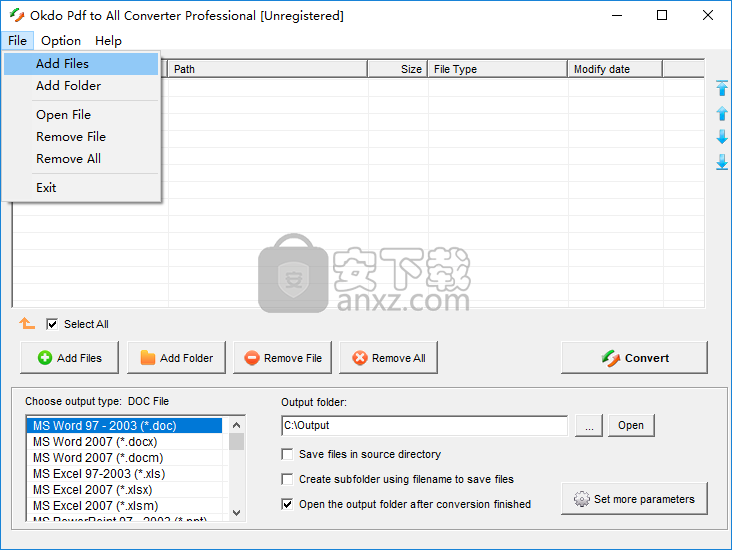Click the move-up arrow icon
732x550 pixels.
pyautogui.click(x=722, y=113)
